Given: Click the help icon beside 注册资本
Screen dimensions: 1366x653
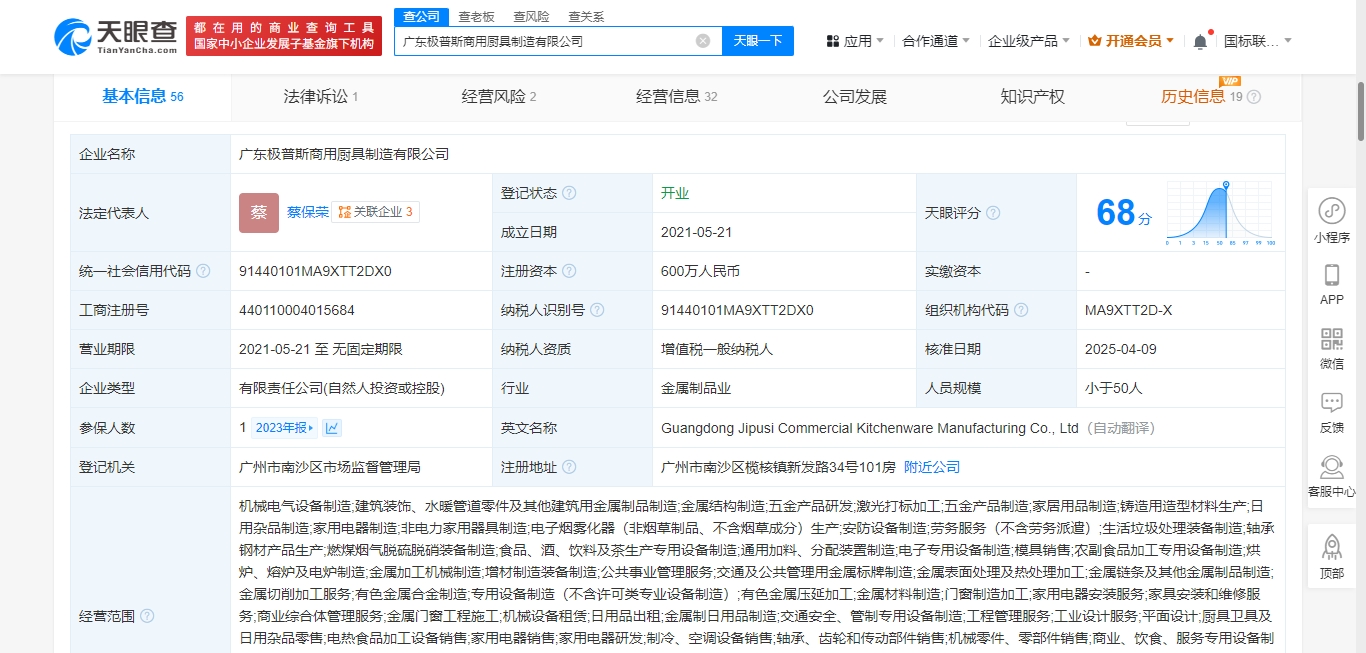Looking at the screenshot, I should click(569, 271).
